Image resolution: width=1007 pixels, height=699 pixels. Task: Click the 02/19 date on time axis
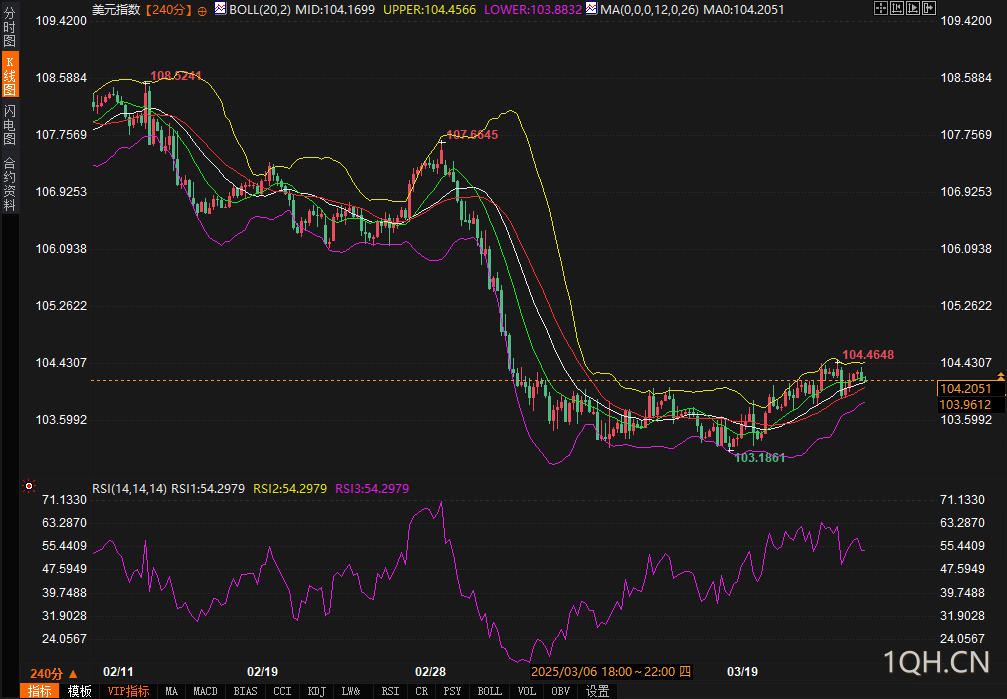point(263,672)
